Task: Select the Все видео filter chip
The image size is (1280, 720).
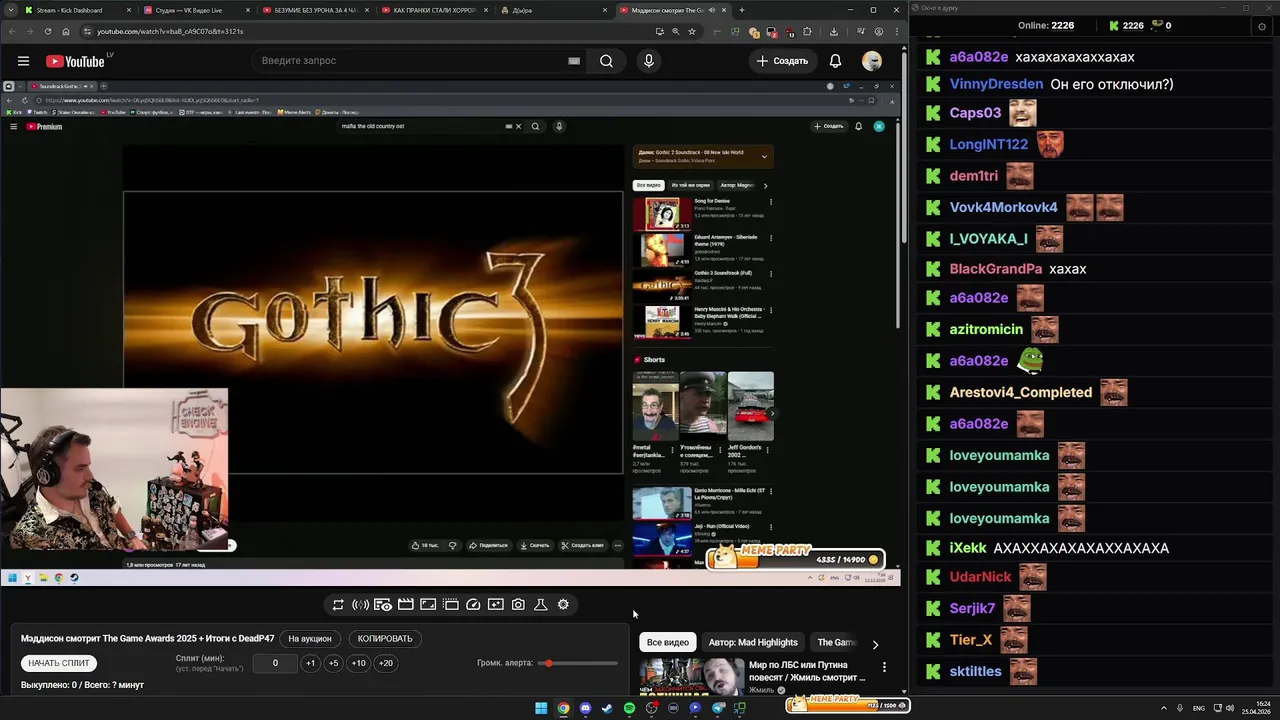Action: coord(667,642)
